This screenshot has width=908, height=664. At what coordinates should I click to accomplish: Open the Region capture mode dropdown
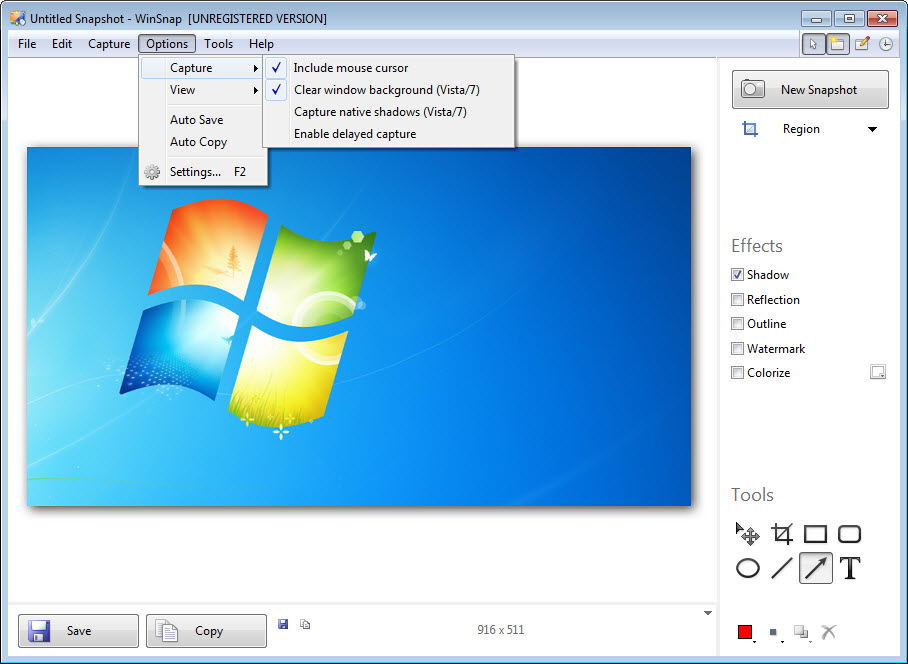(x=872, y=129)
